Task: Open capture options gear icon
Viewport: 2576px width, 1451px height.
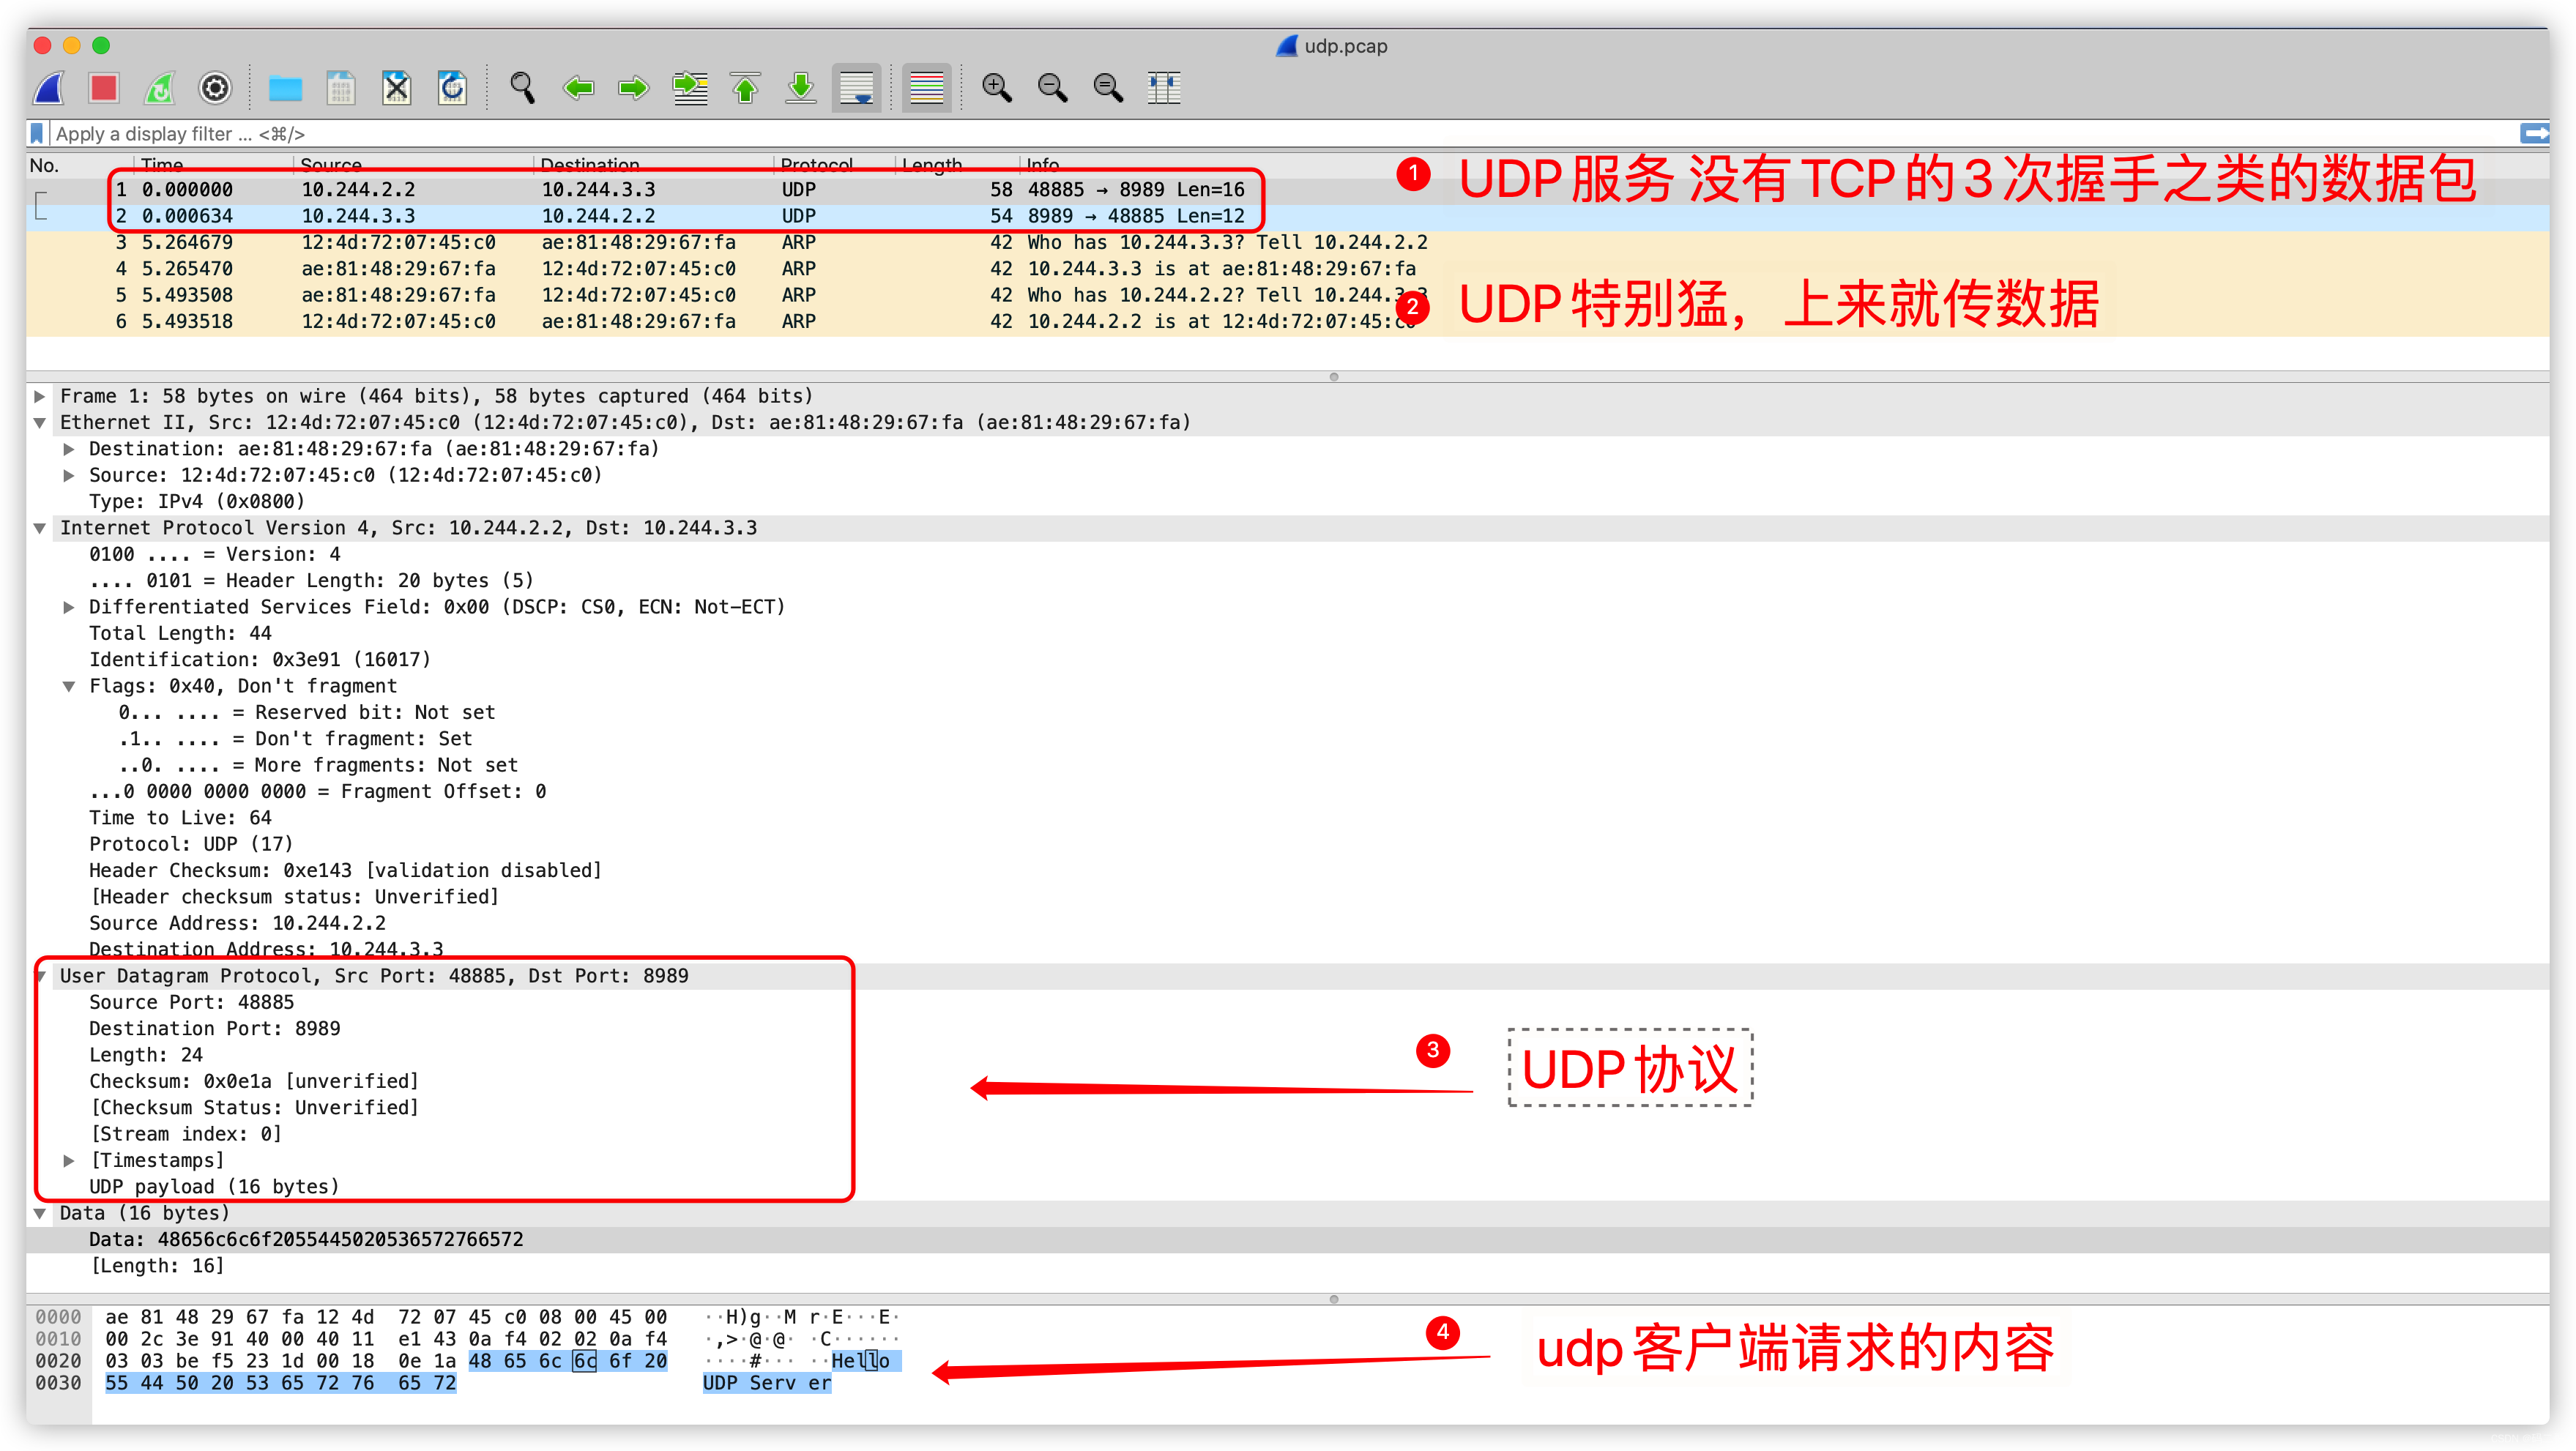Action: pyautogui.click(x=215, y=89)
